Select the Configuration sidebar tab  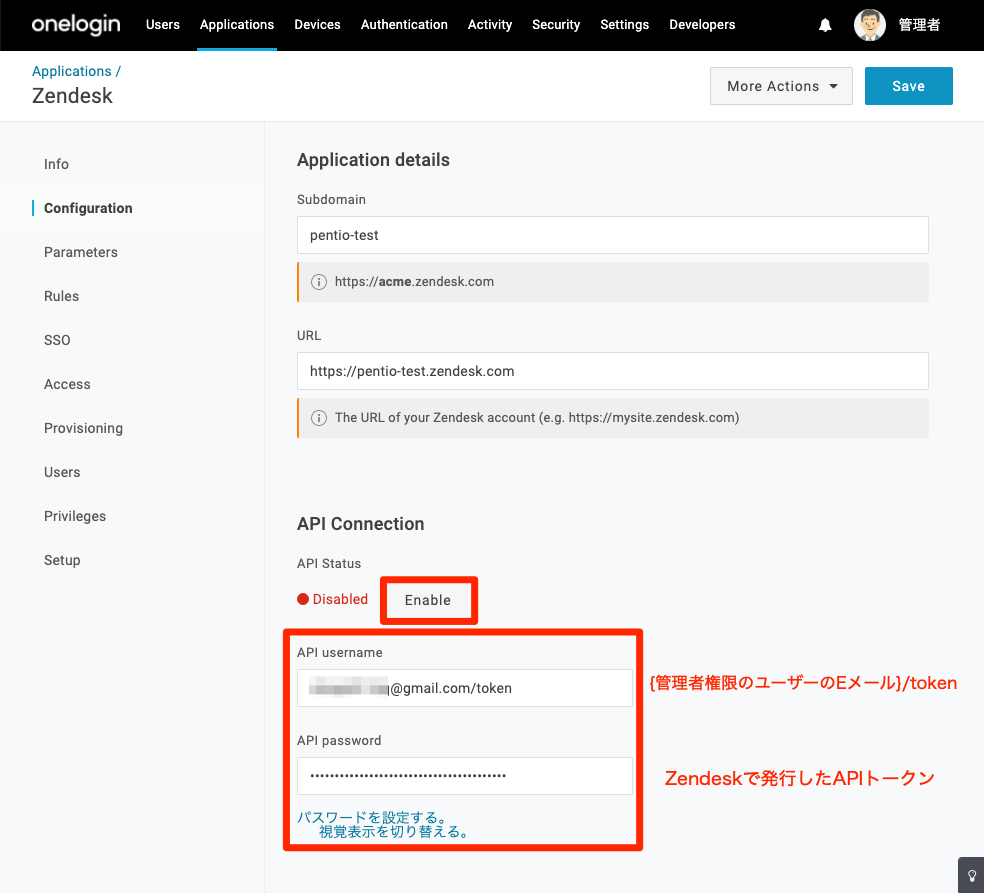tap(88, 208)
